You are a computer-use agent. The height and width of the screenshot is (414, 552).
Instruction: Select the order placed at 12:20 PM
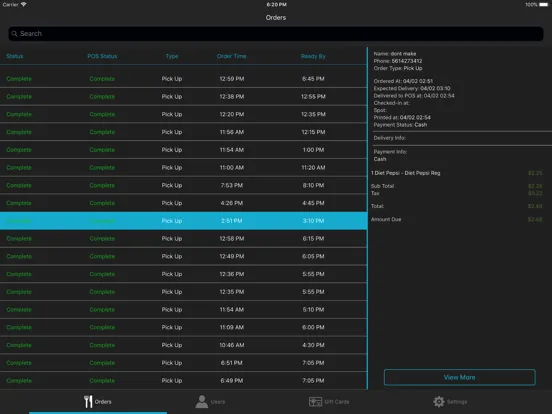pos(183,114)
